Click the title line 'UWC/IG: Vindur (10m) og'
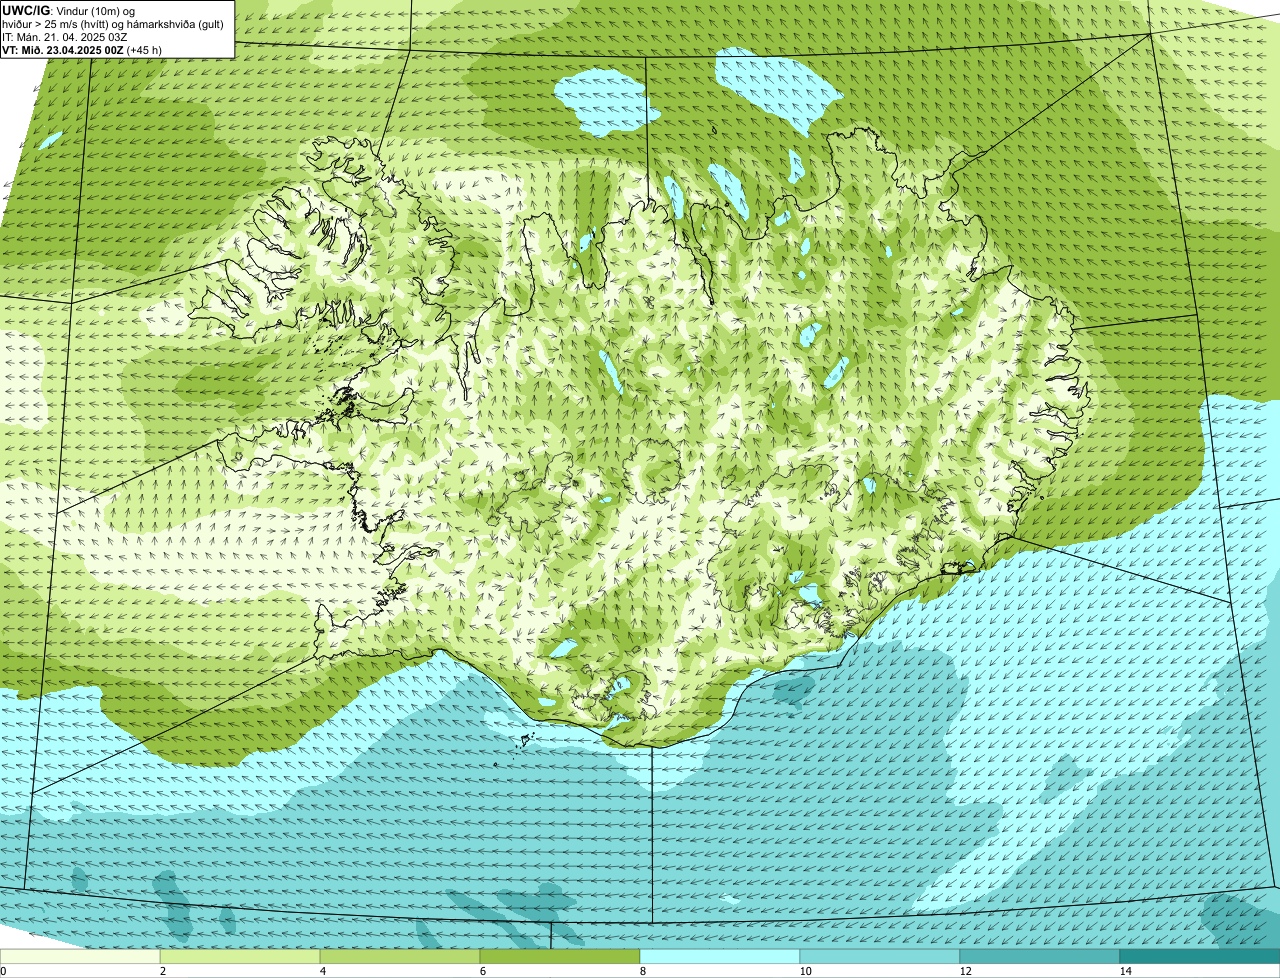1280x978 pixels. click(68, 10)
